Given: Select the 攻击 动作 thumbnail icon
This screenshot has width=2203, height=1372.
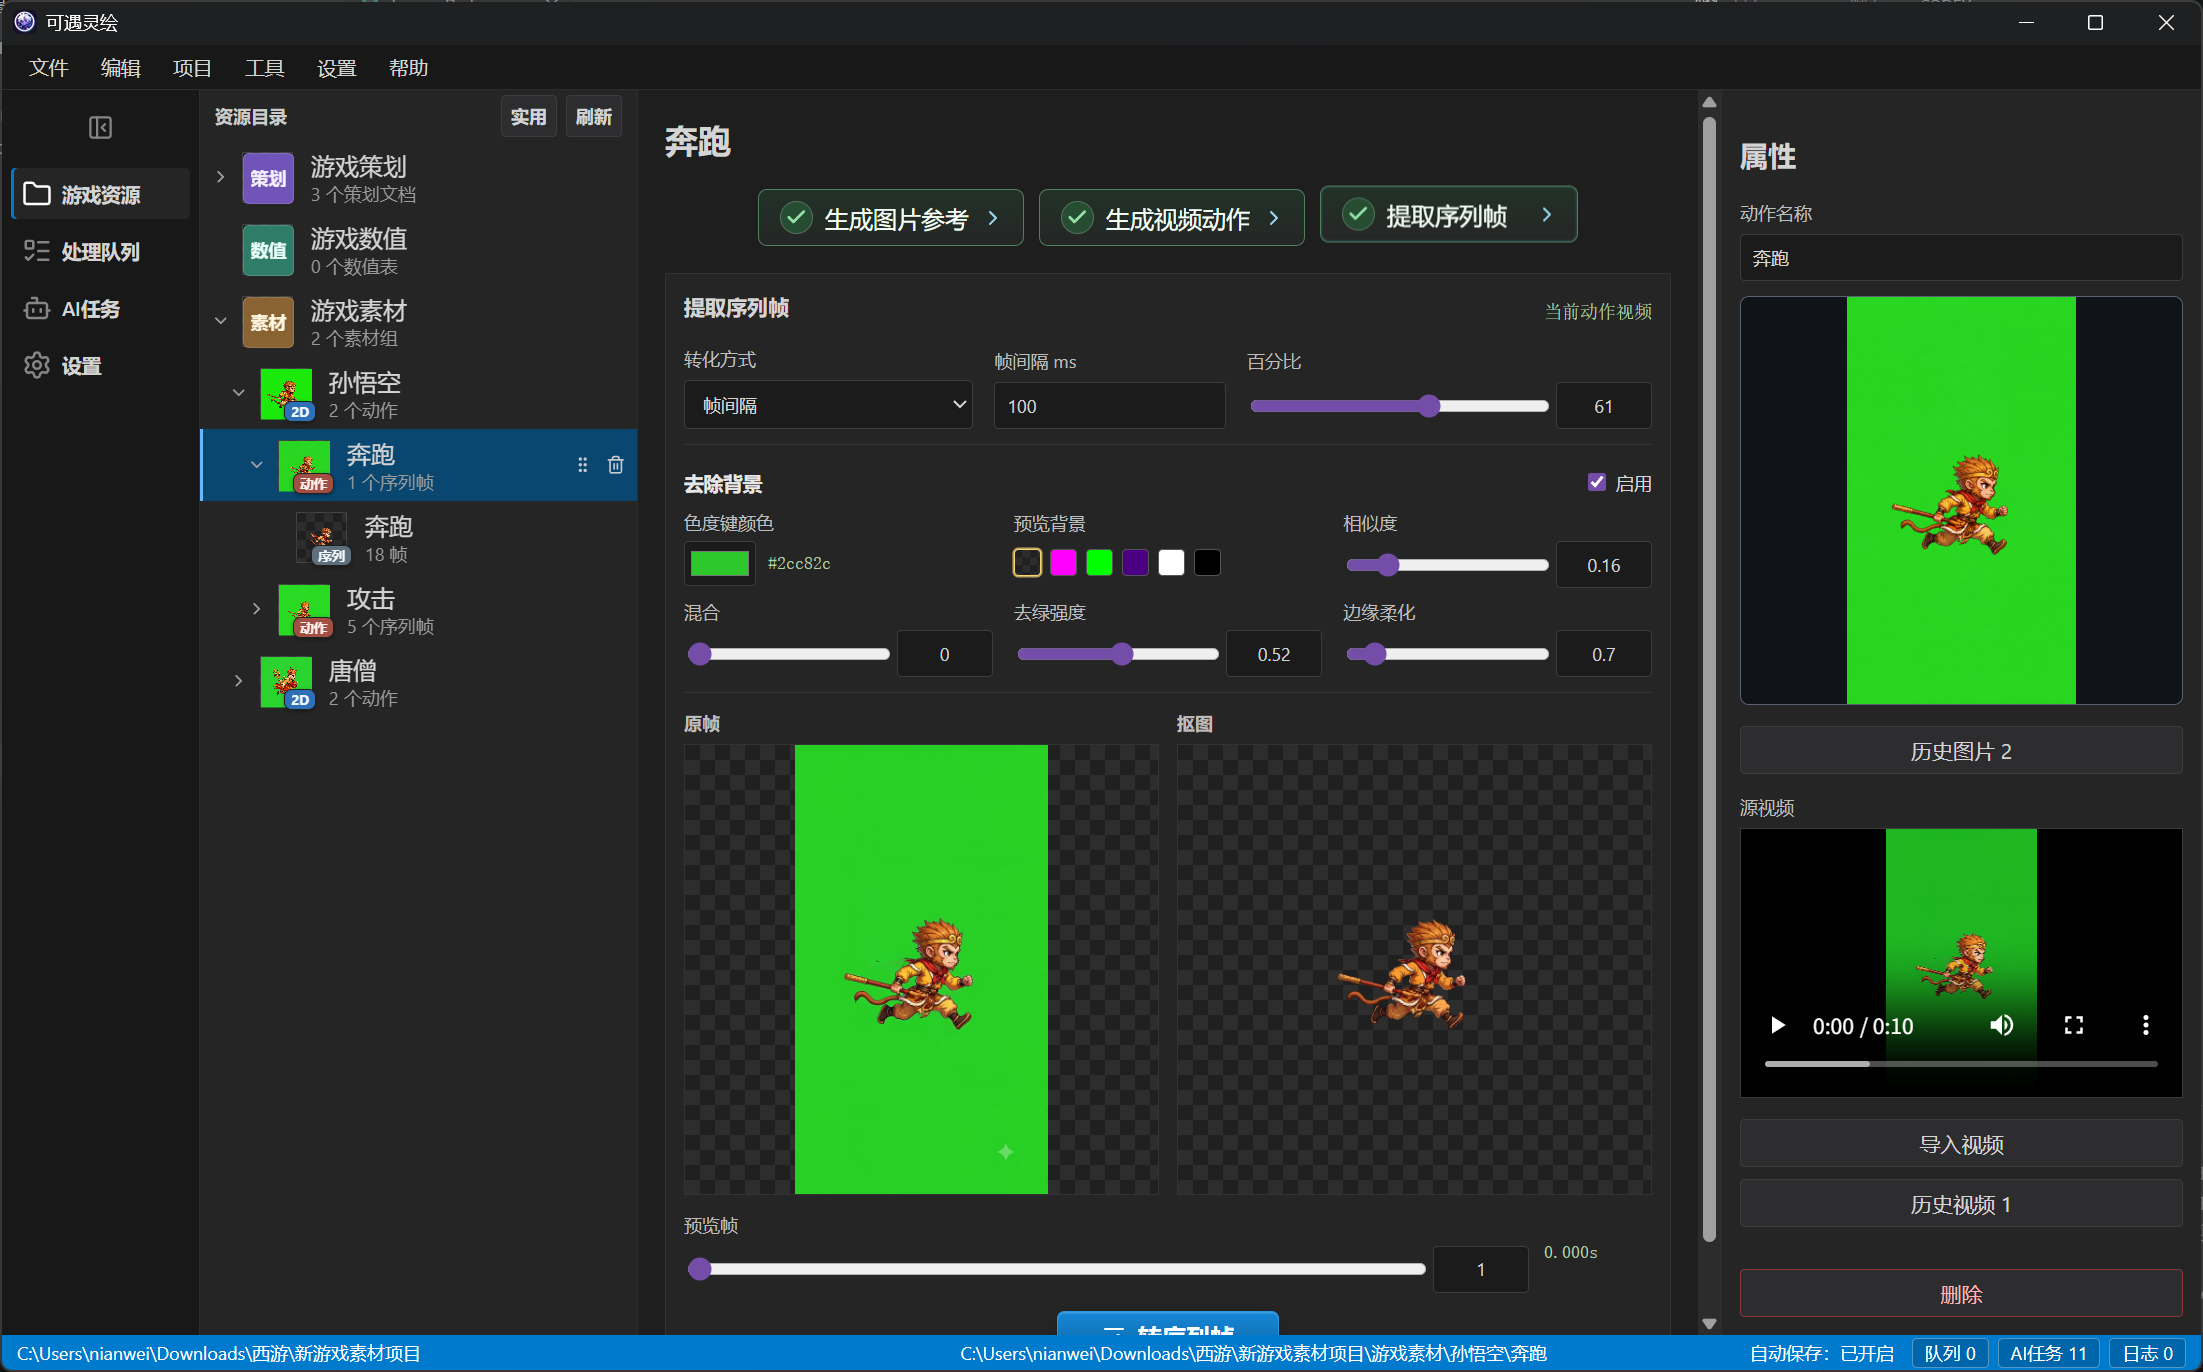Looking at the screenshot, I should pos(305,611).
